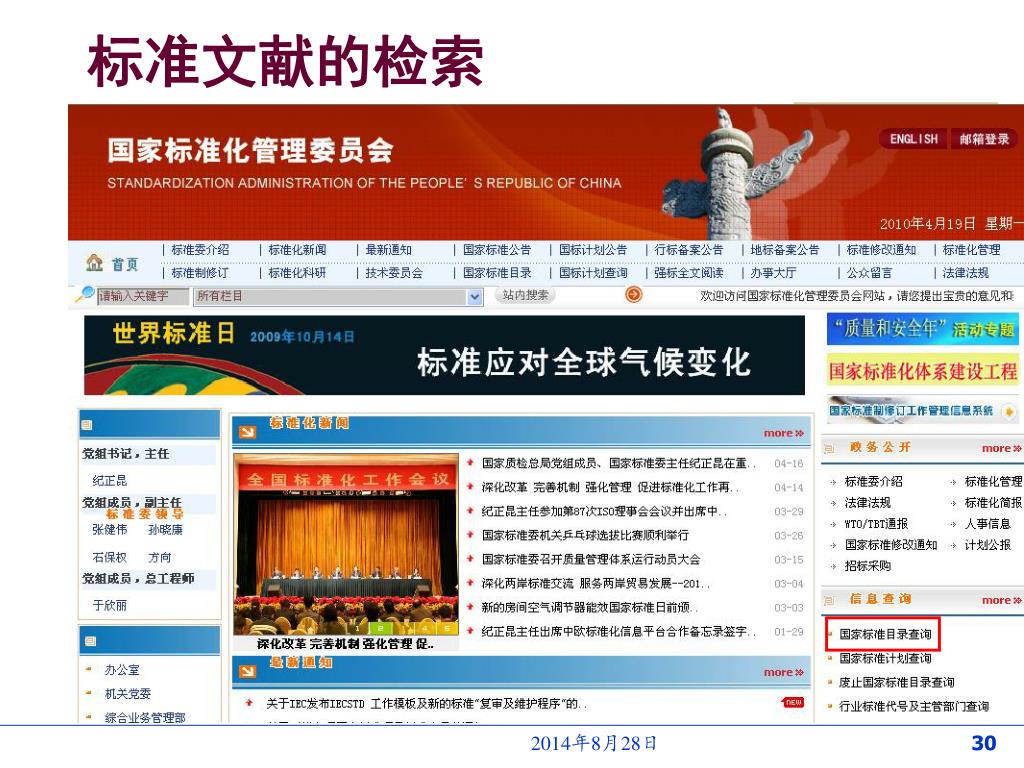Screen dimensions: 1024x768
Task: Click 国家标准计划查询 link
Action: tap(886, 658)
